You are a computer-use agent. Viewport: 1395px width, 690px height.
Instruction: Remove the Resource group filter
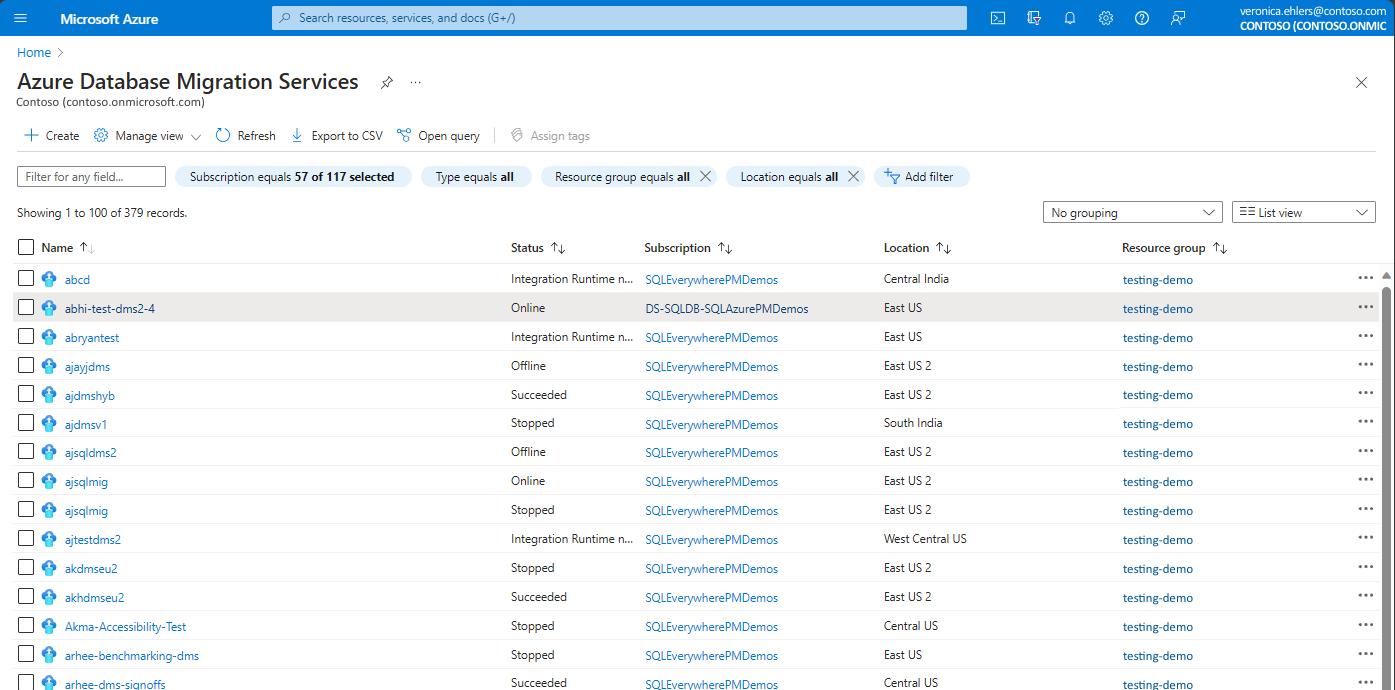pos(705,177)
